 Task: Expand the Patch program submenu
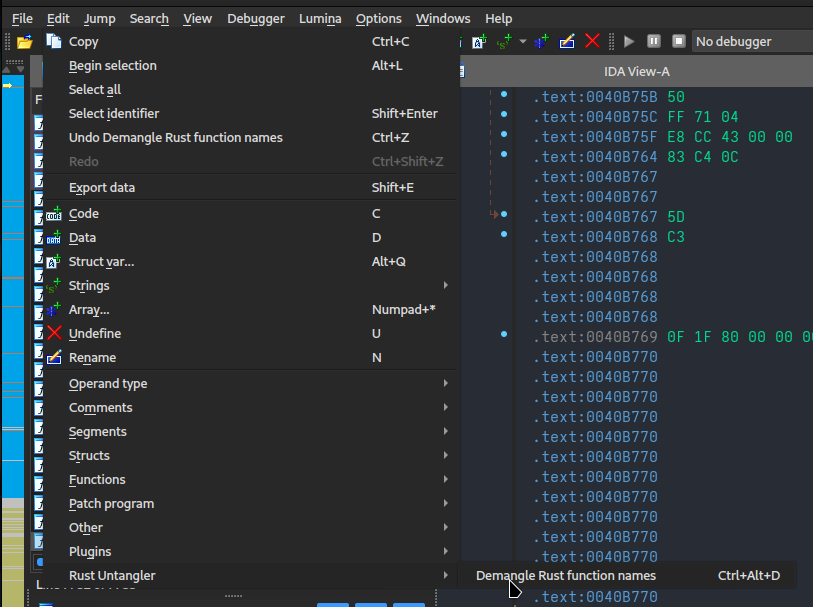click(x=445, y=503)
